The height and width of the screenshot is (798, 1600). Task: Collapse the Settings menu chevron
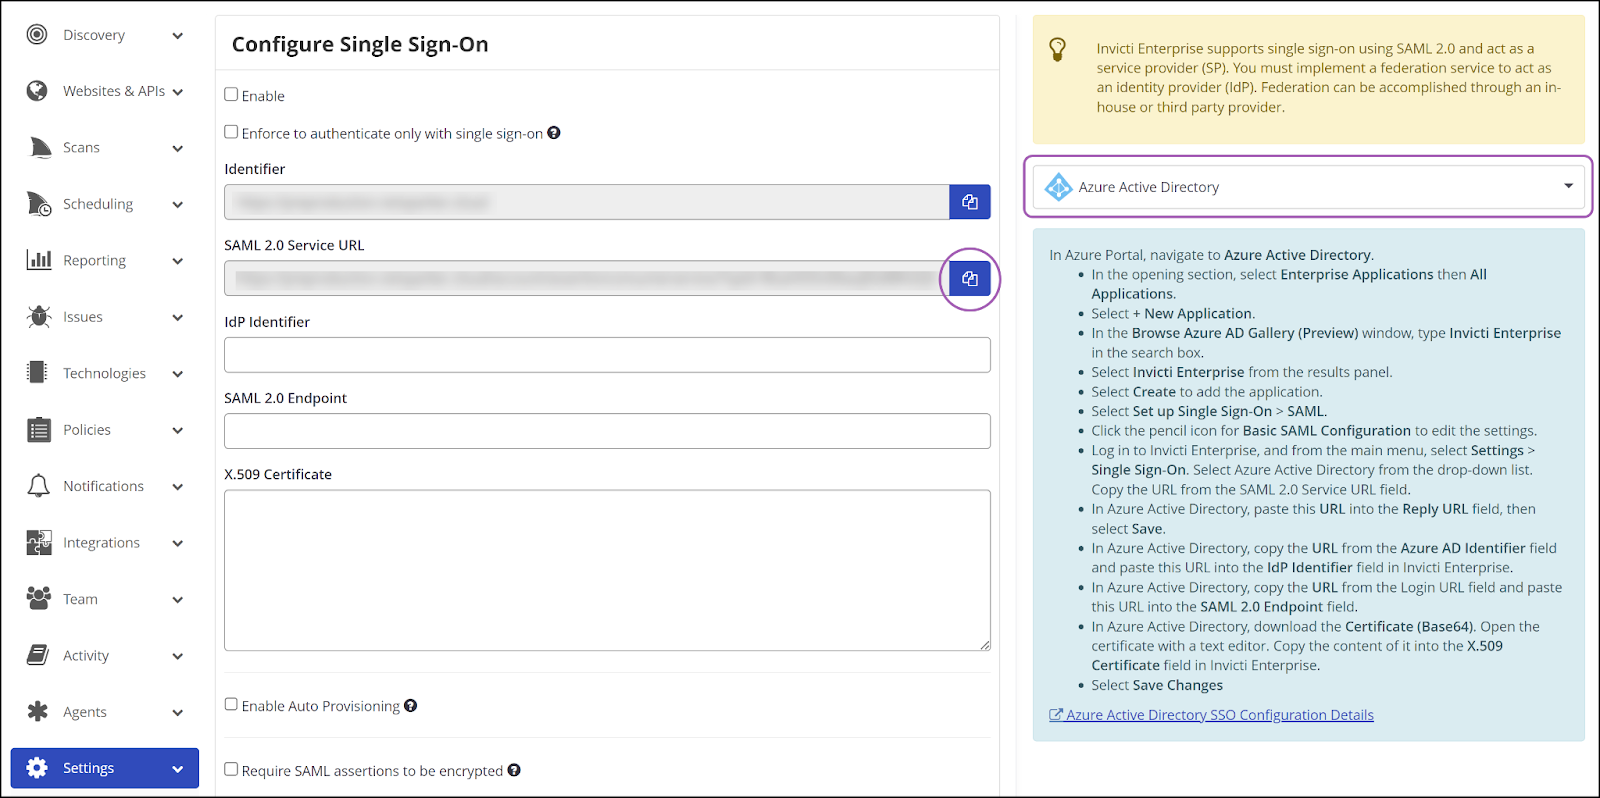[x=178, y=769]
